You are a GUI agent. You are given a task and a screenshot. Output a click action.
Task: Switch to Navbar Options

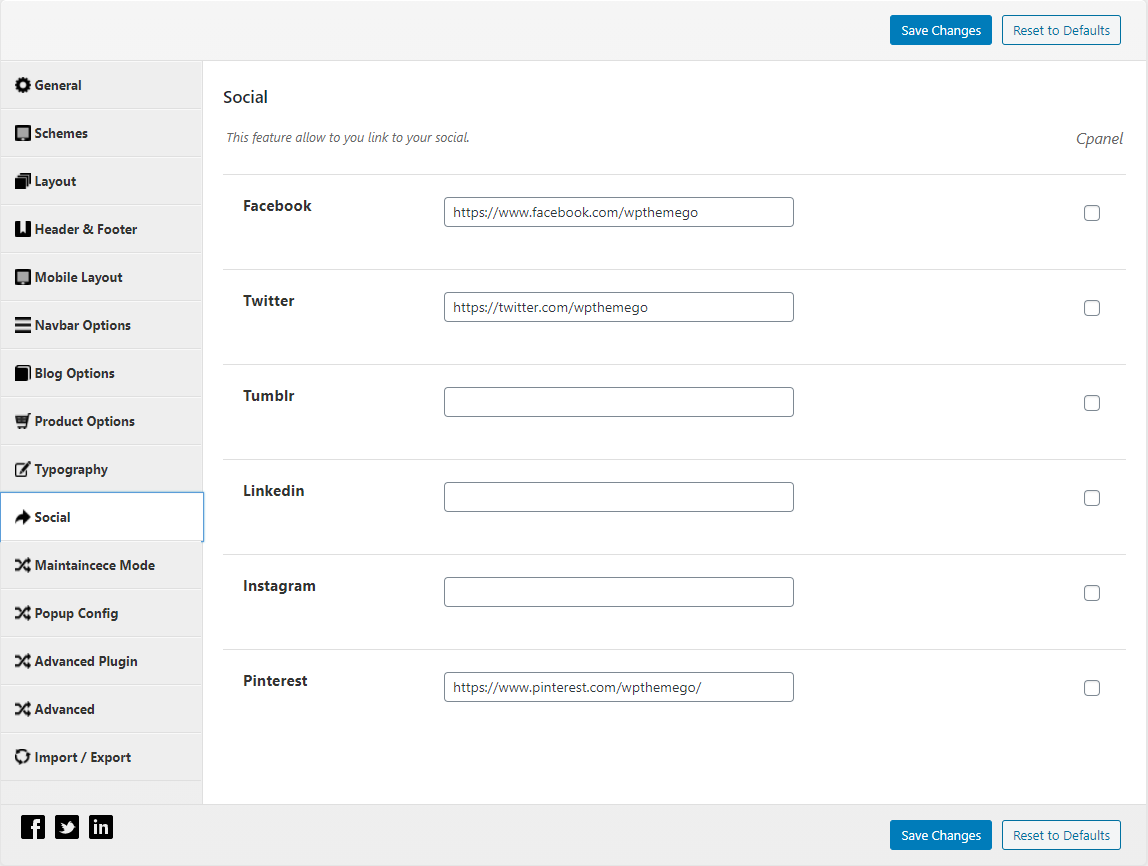(x=102, y=325)
